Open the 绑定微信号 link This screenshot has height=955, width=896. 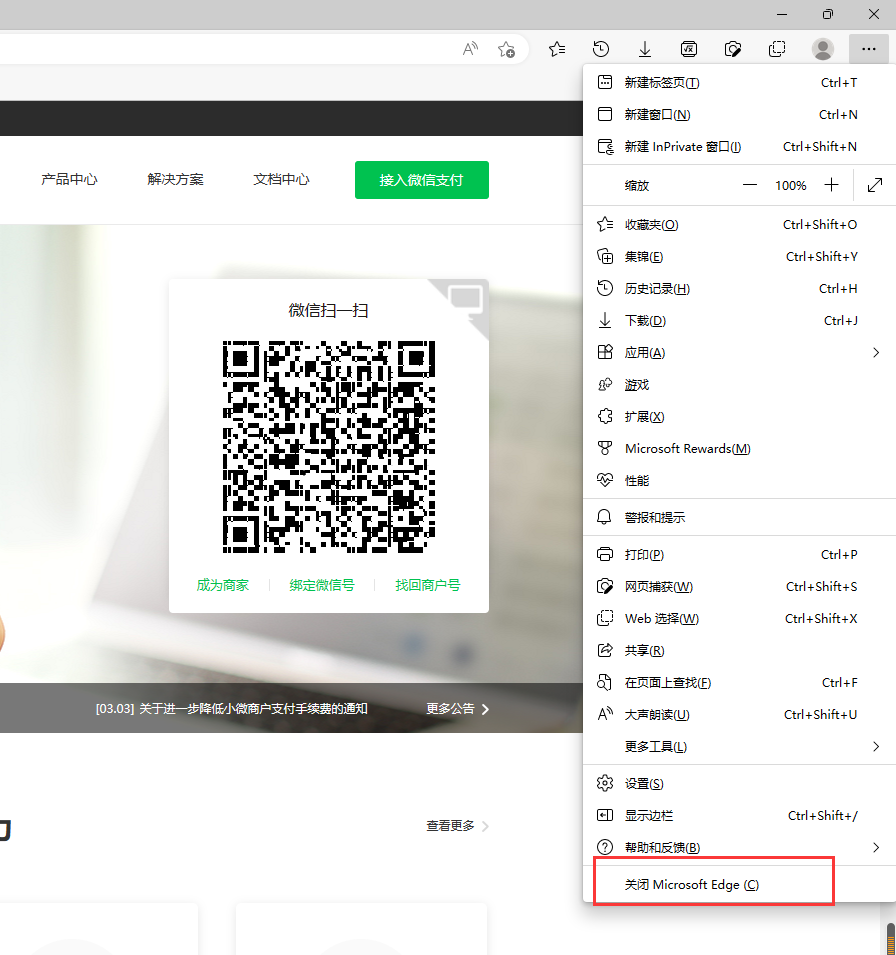pyautogui.click(x=322, y=585)
